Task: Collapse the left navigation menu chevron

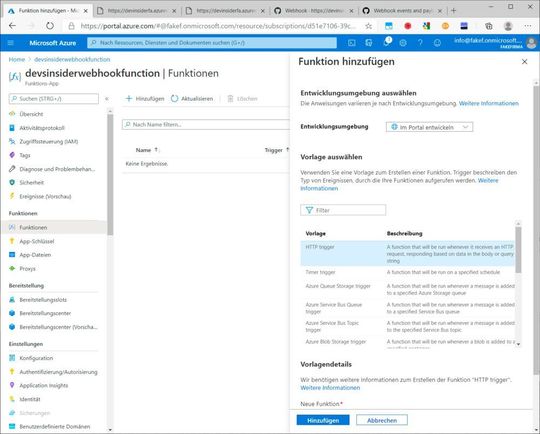Action: (x=107, y=99)
